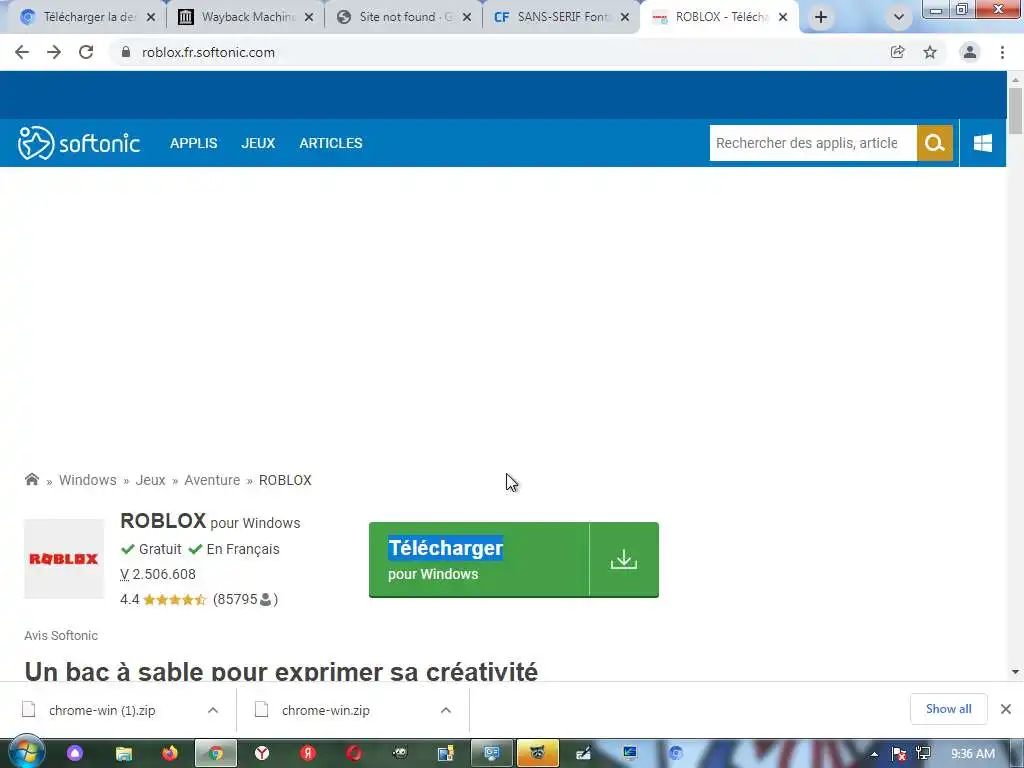Open the Aventure breadcrumb link
This screenshot has height=768, width=1024.
pyautogui.click(x=212, y=480)
